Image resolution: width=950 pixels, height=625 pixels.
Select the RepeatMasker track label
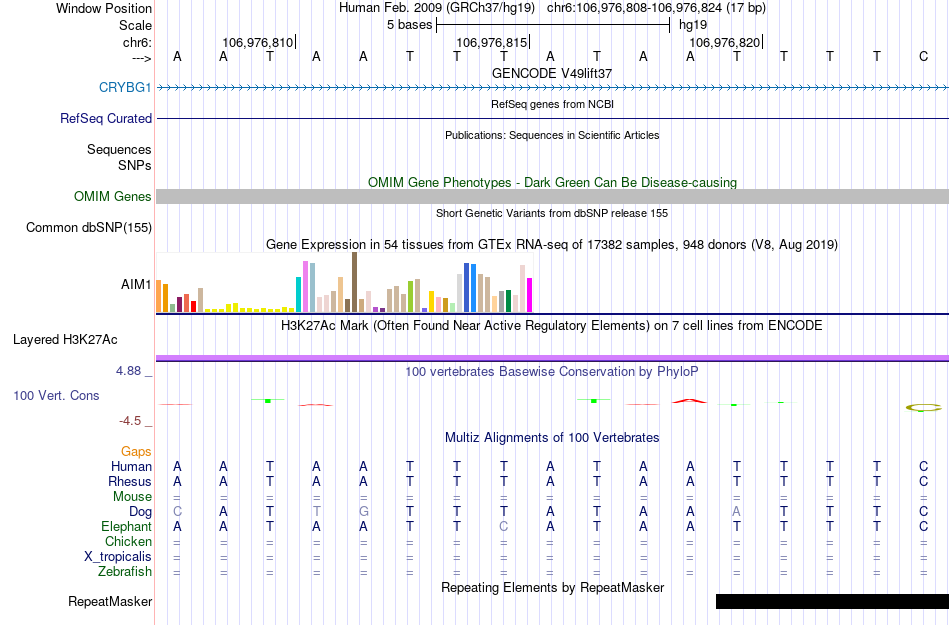point(110,601)
